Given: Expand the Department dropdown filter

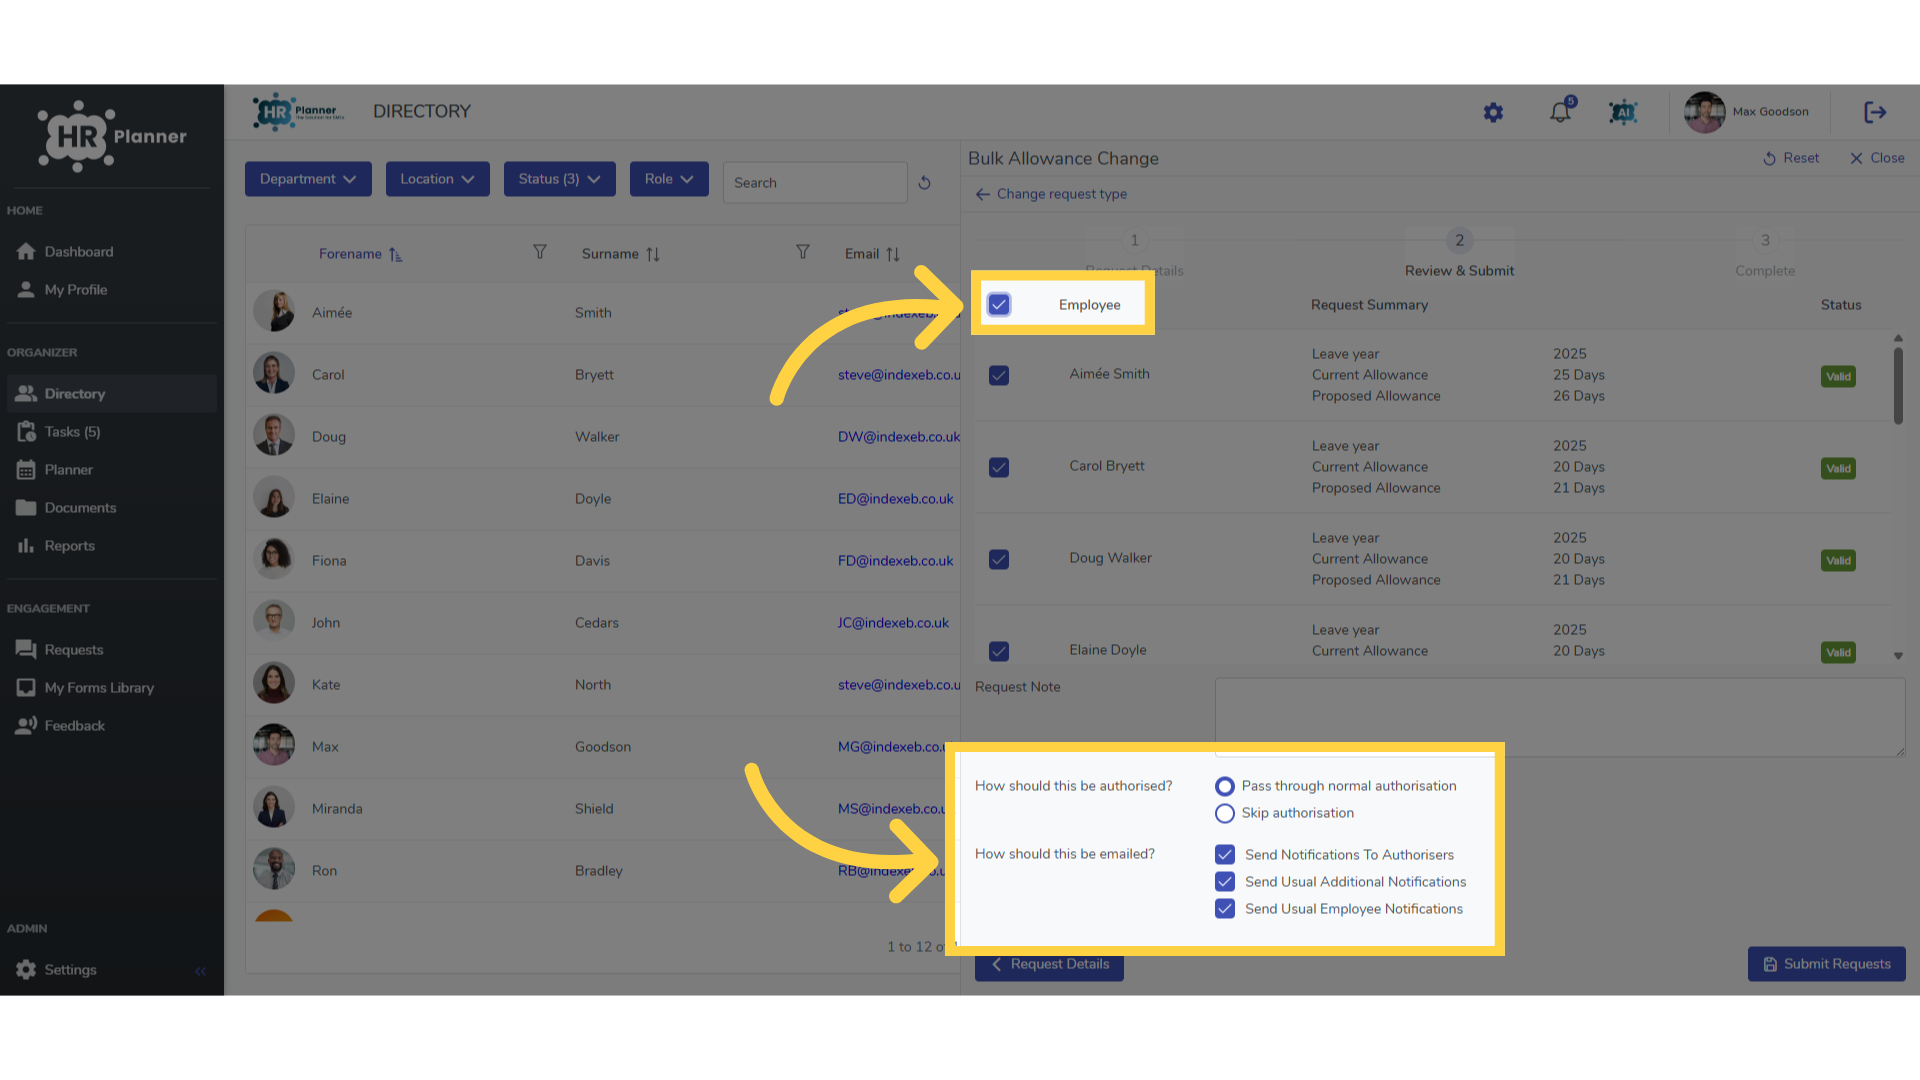Looking at the screenshot, I should pyautogui.click(x=308, y=179).
